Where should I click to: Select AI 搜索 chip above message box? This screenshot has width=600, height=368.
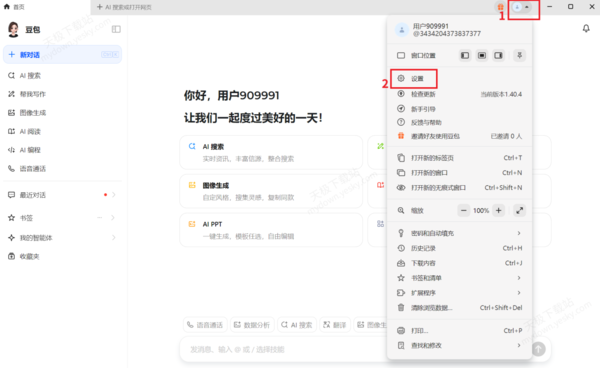point(297,325)
